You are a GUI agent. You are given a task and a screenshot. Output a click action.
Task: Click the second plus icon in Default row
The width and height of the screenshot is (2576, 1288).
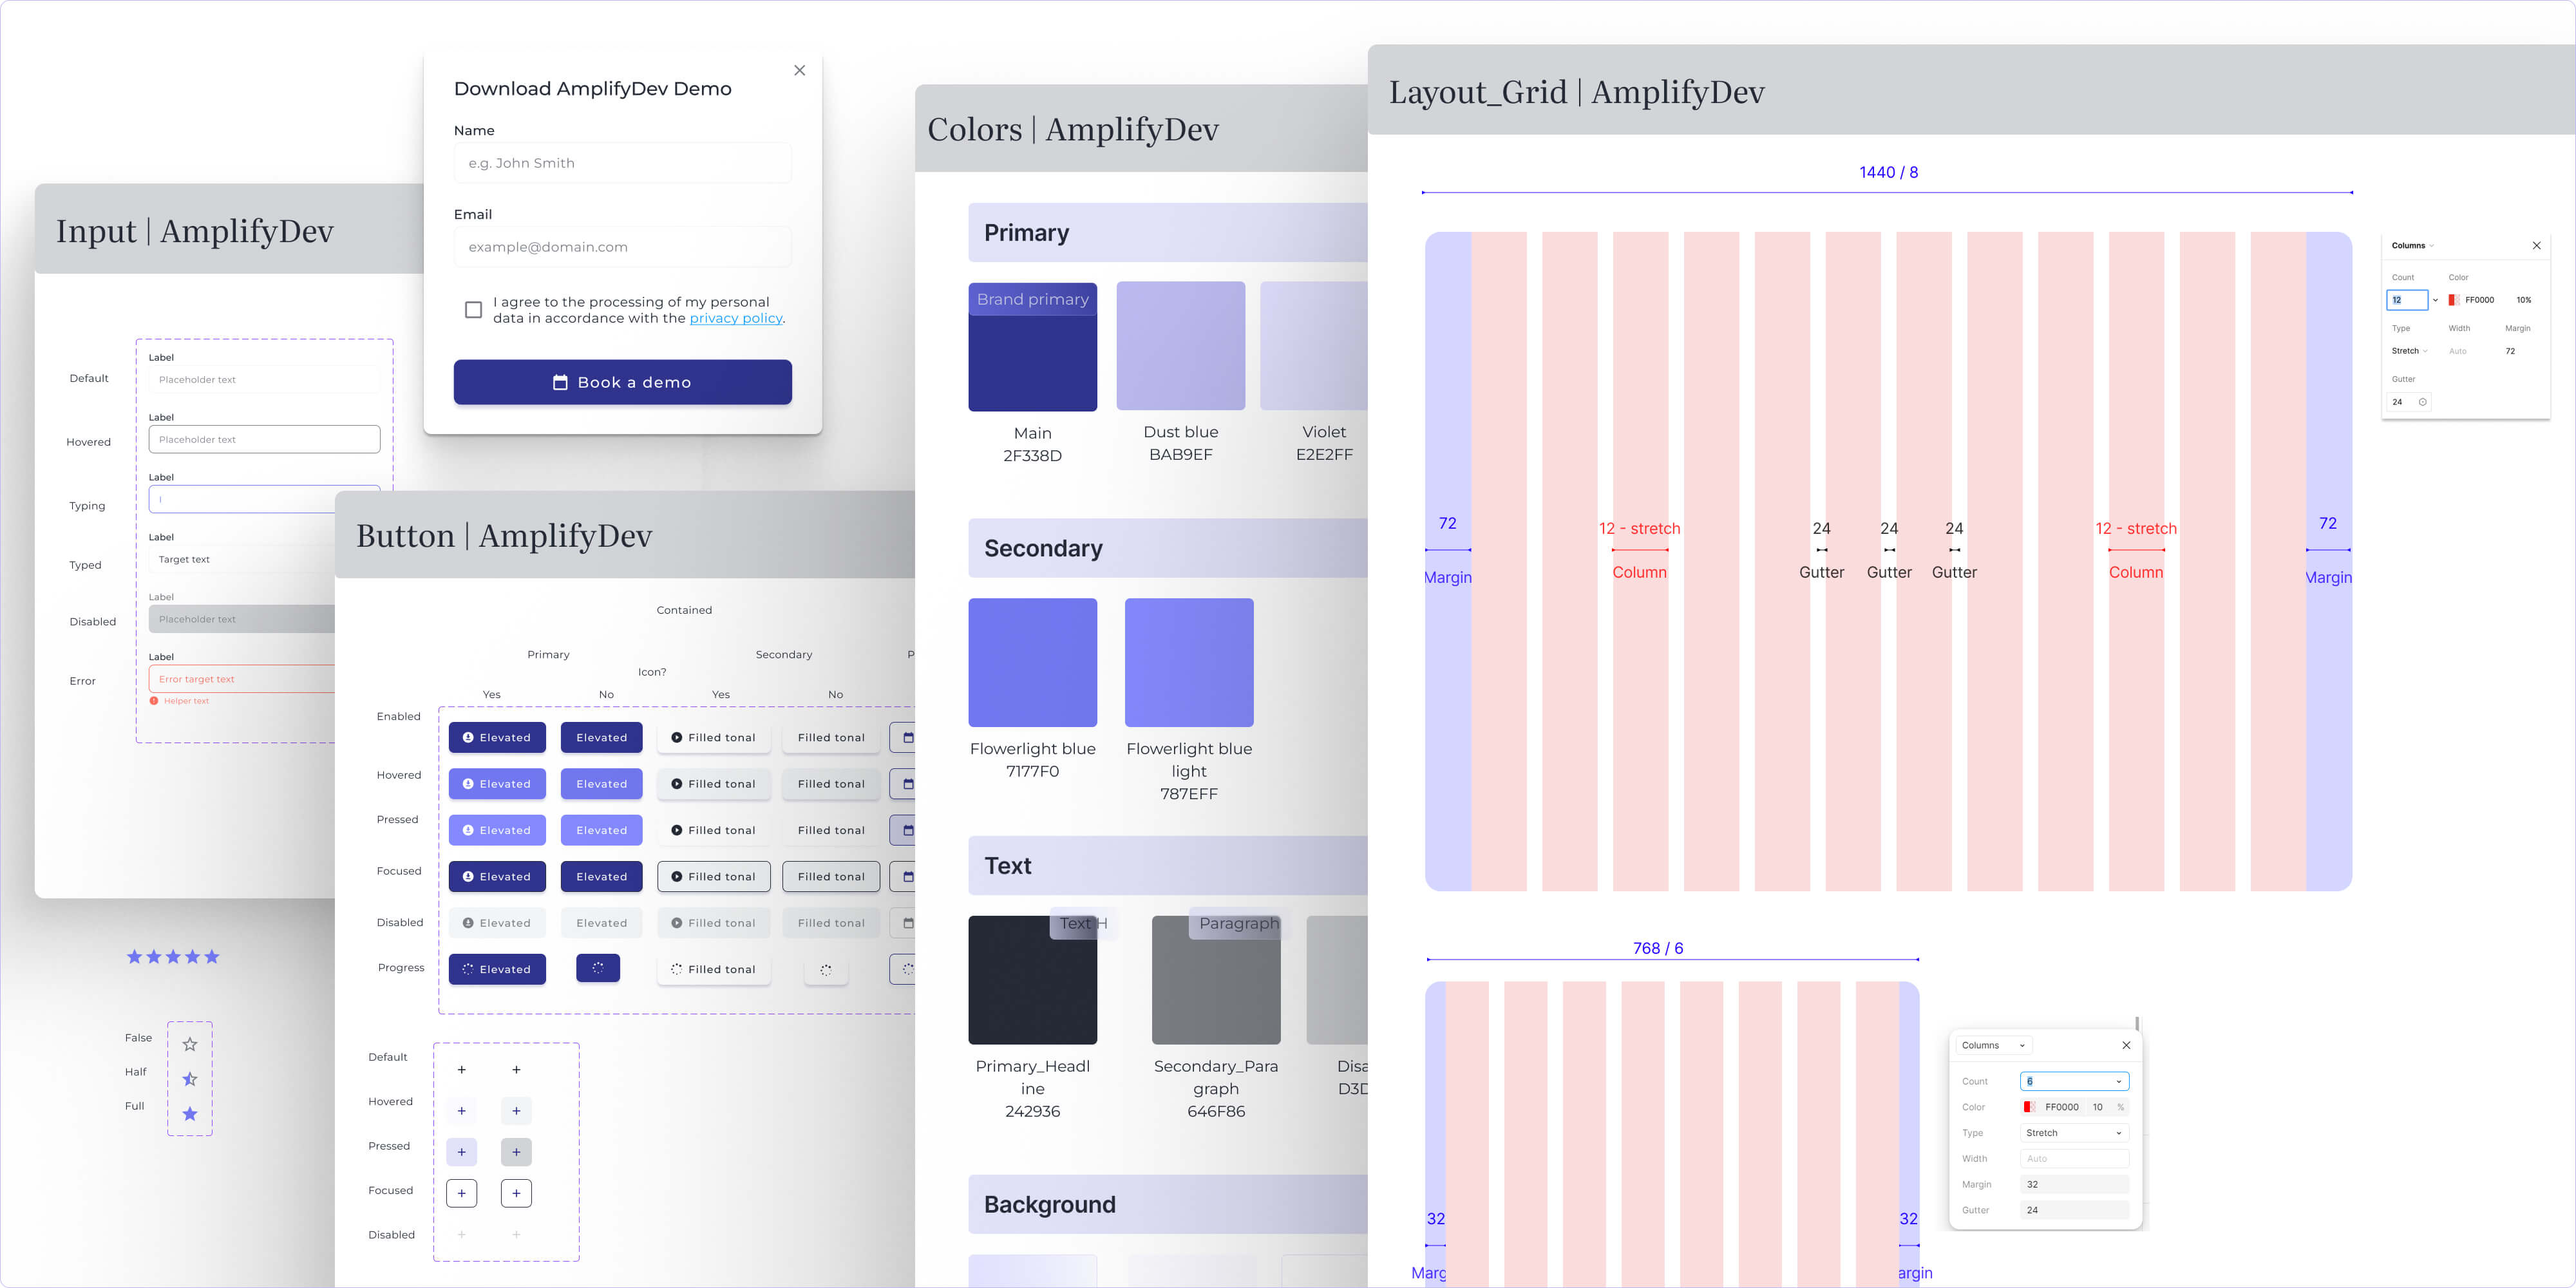[516, 1070]
